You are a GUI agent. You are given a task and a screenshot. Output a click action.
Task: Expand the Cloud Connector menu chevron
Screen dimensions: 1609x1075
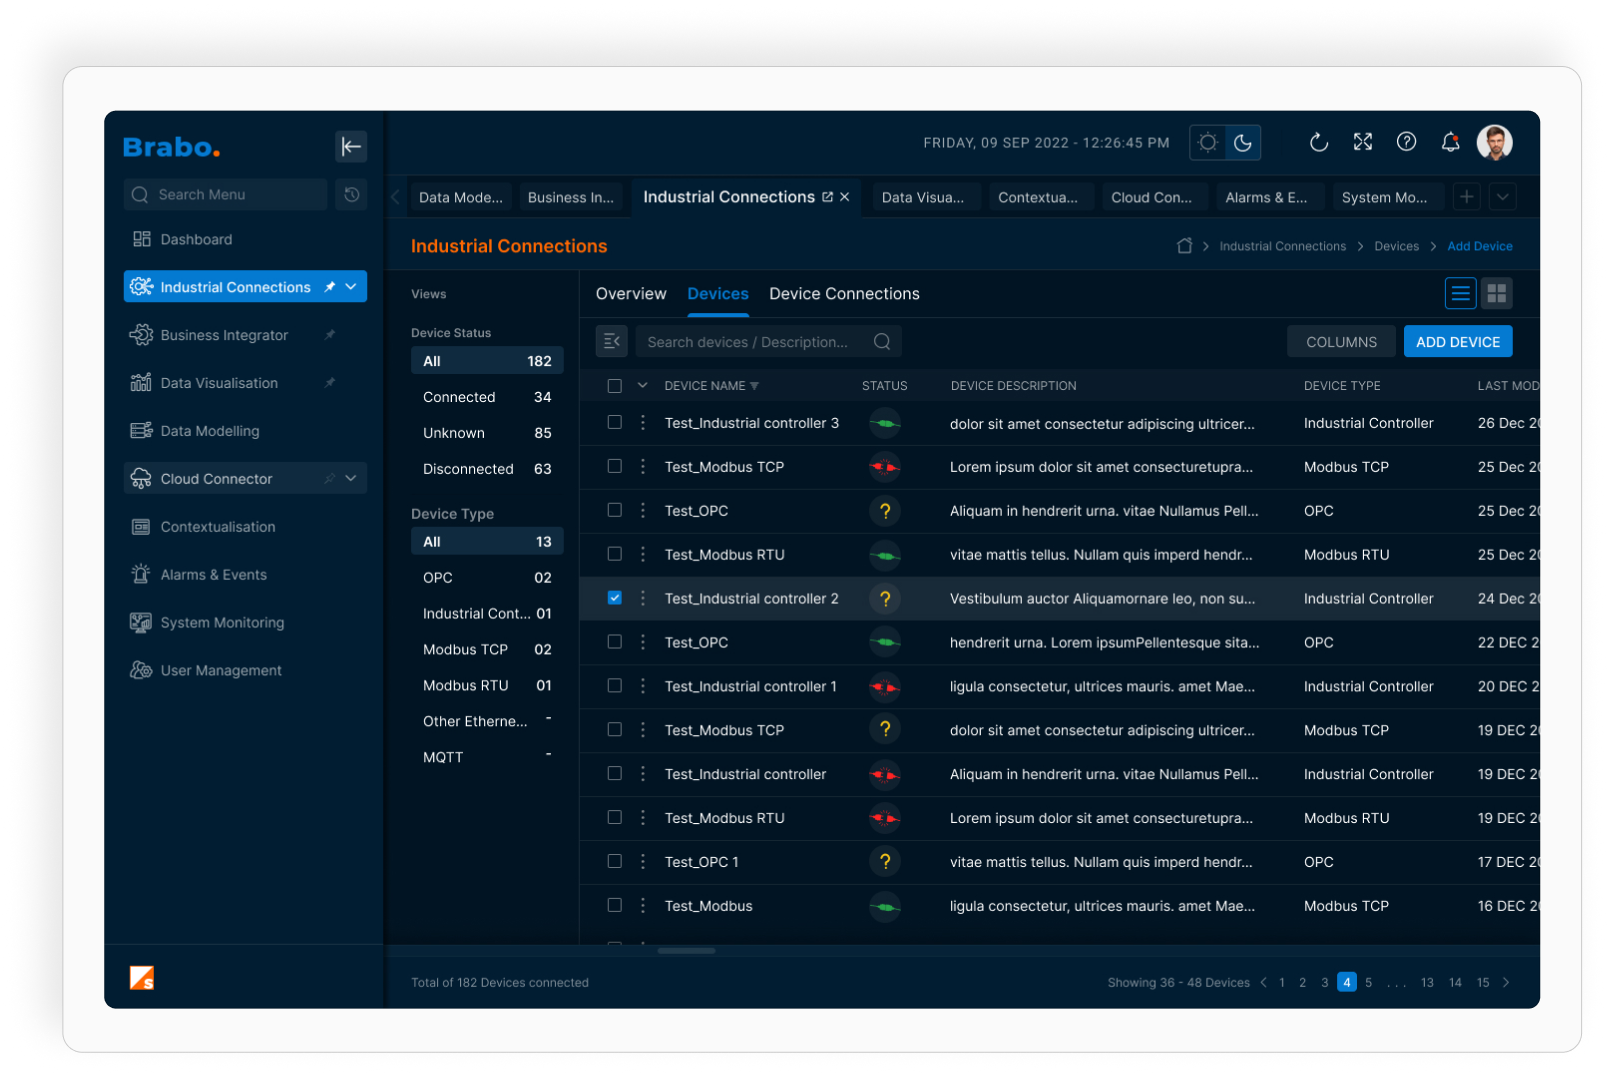click(x=351, y=479)
